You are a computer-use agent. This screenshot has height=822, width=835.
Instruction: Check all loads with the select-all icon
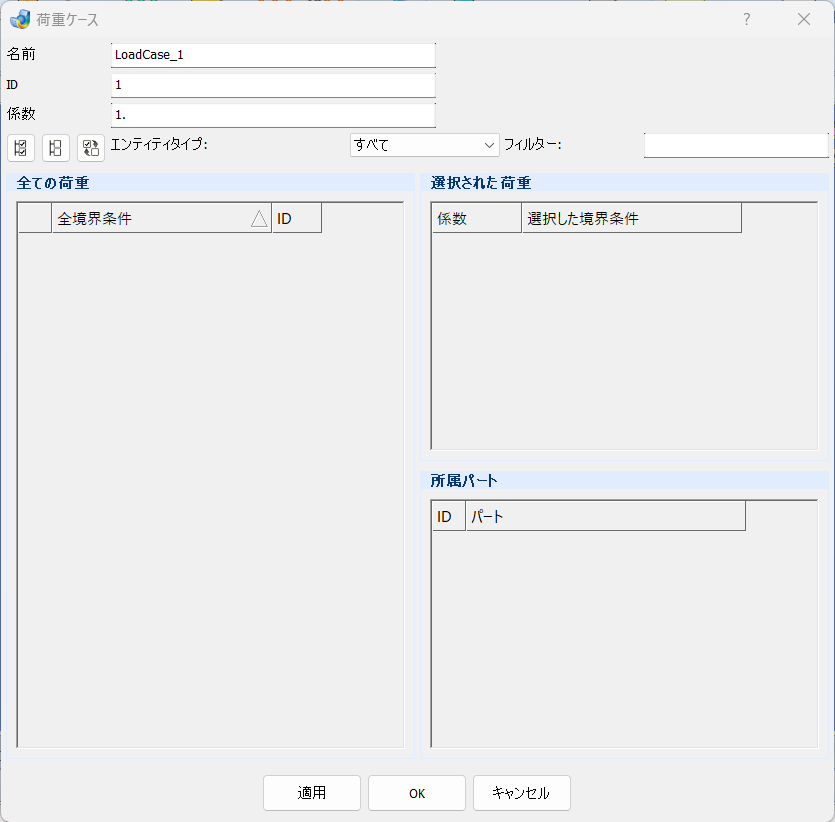pyautogui.click(x=21, y=147)
